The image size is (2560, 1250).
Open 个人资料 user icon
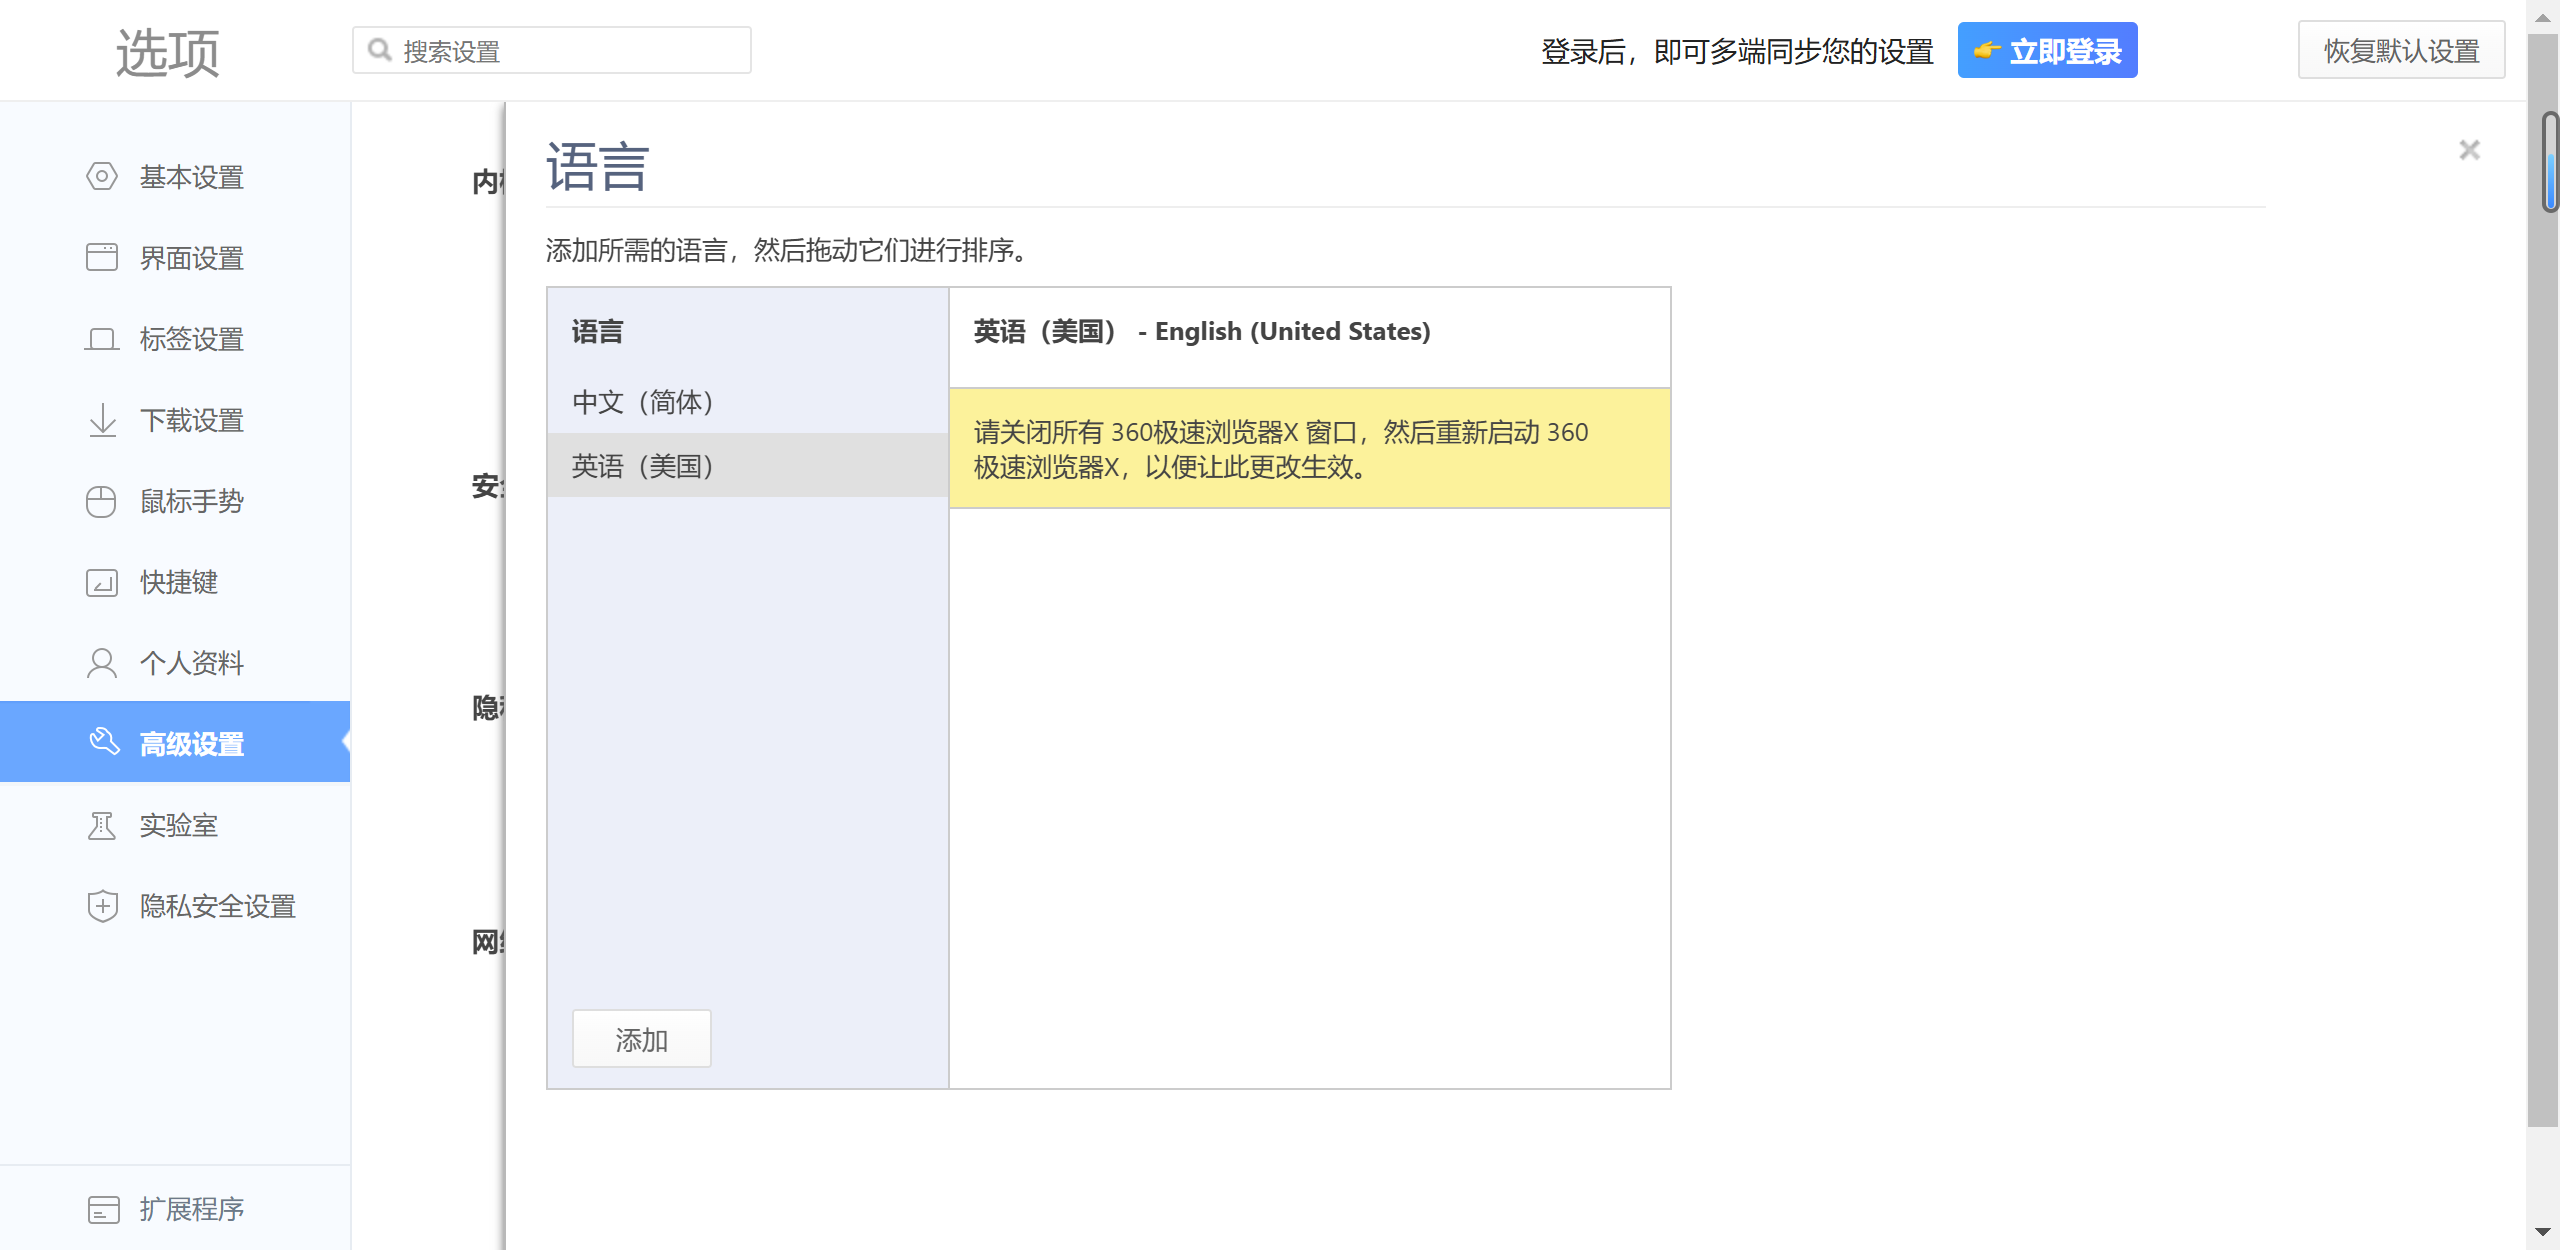point(101,663)
